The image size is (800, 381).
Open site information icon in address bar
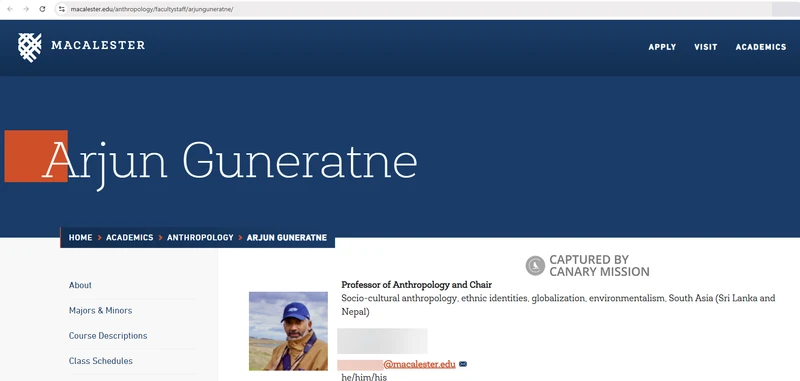coord(61,9)
